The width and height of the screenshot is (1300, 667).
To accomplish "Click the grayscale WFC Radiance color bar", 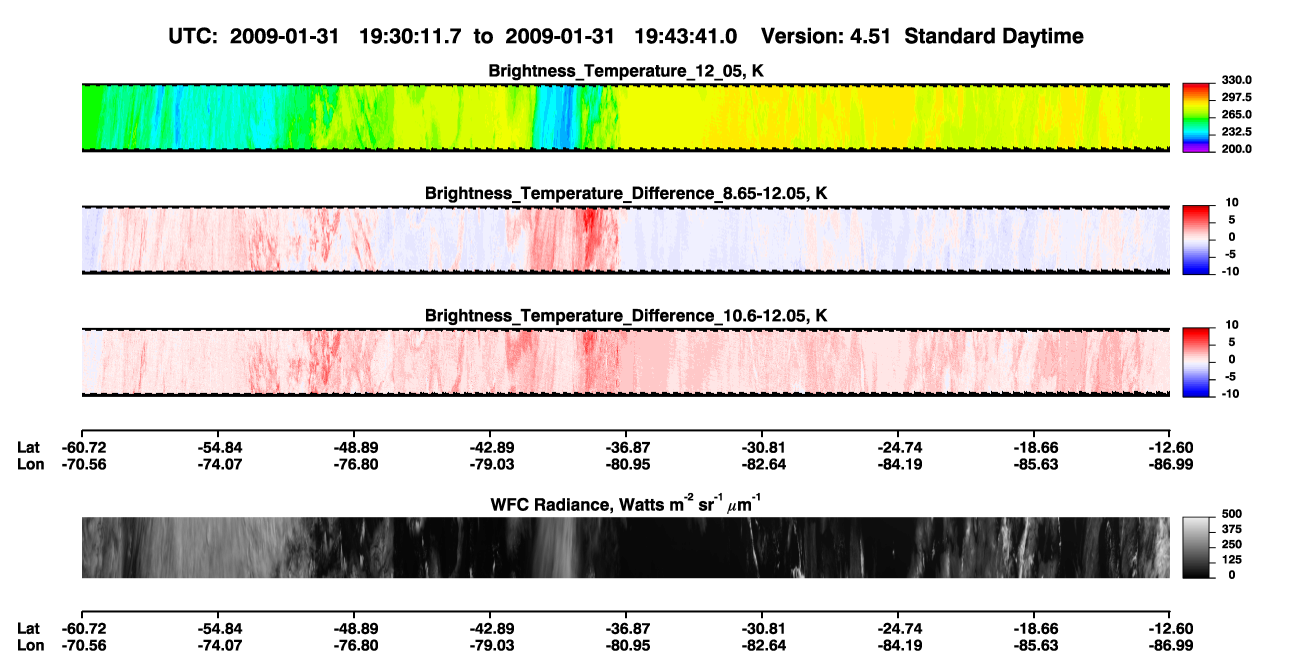I will click(x=1194, y=547).
